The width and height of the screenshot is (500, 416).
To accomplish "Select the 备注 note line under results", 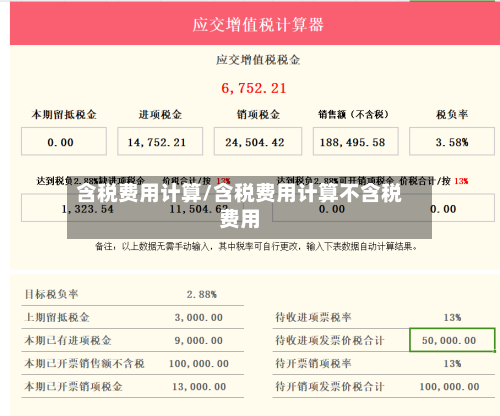I will (256, 247).
